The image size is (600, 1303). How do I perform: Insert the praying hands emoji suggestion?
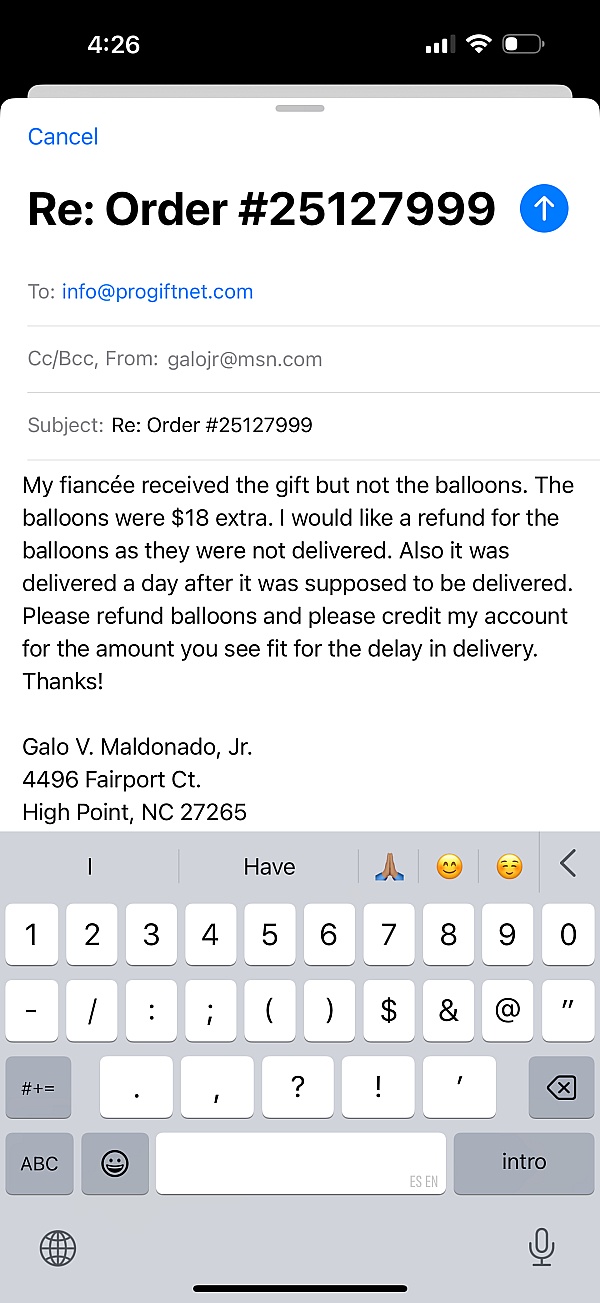coord(389,867)
